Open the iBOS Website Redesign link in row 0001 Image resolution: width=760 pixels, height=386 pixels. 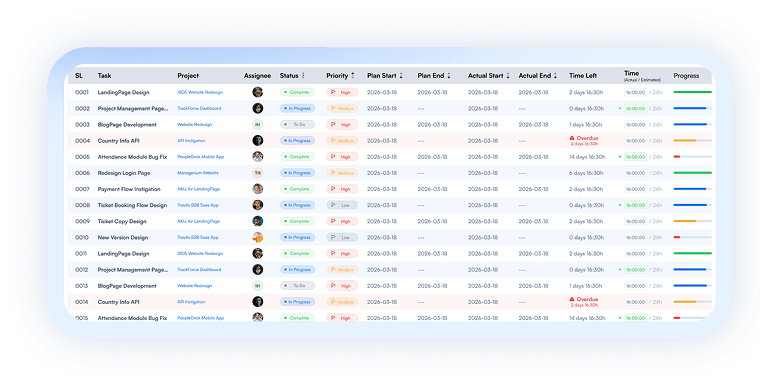200,92
